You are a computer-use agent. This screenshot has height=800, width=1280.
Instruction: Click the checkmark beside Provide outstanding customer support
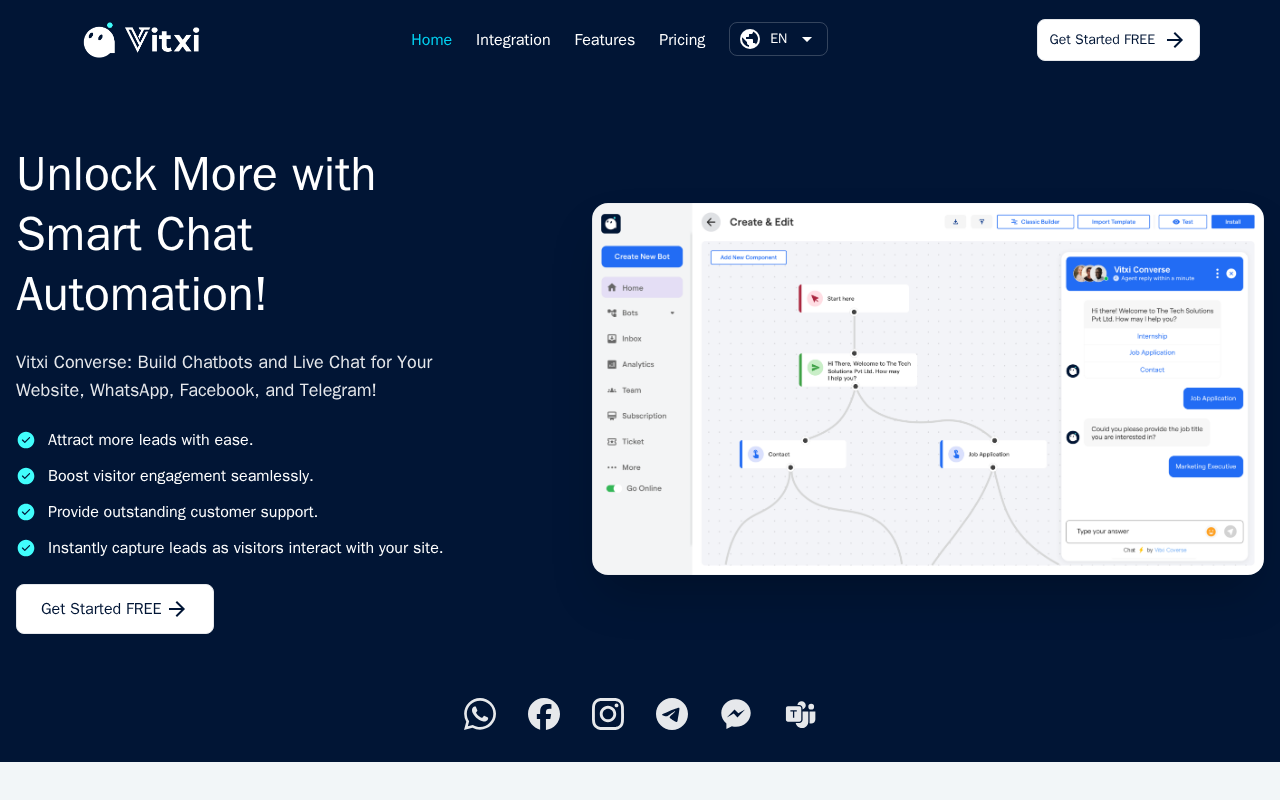click(26, 512)
